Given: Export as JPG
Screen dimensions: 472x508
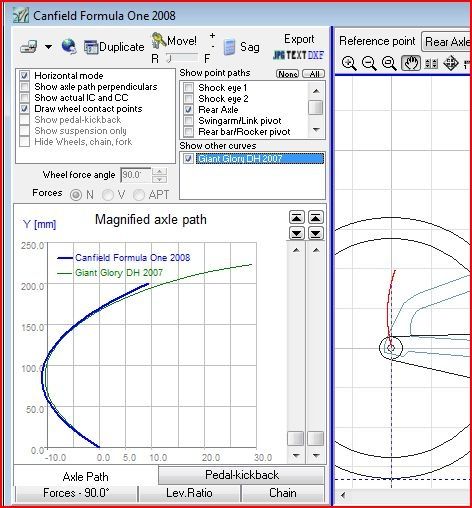Looking at the screenshot, I should (279, 55).
